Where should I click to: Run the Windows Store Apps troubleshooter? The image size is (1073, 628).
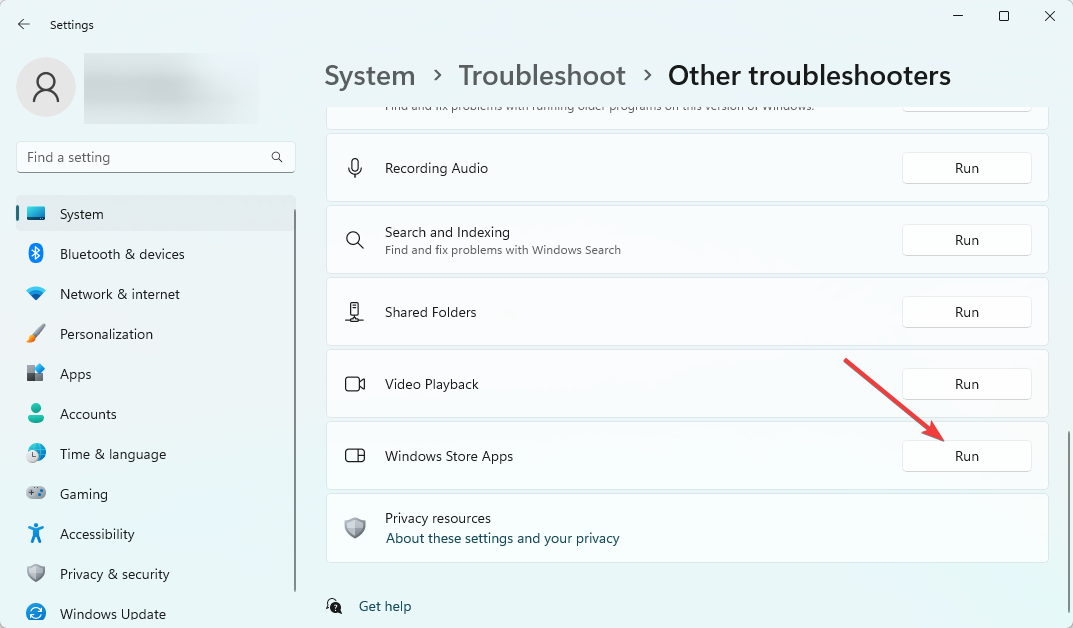click(x=966, y=456)
